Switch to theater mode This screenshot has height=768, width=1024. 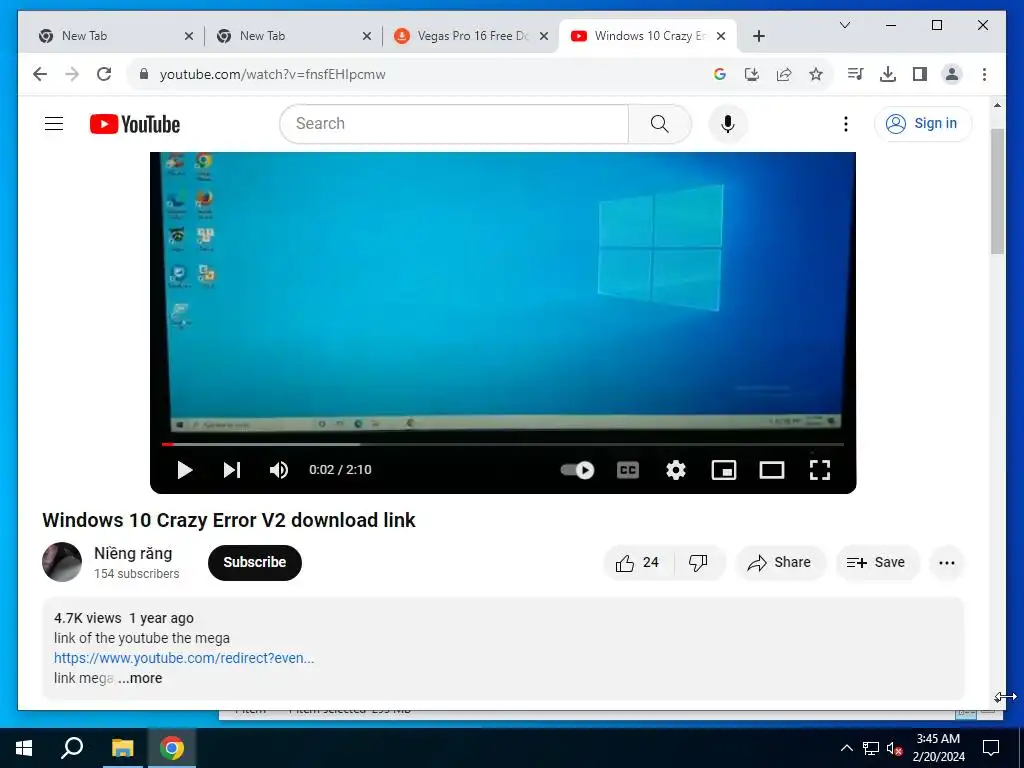click(x=772, y=470)
